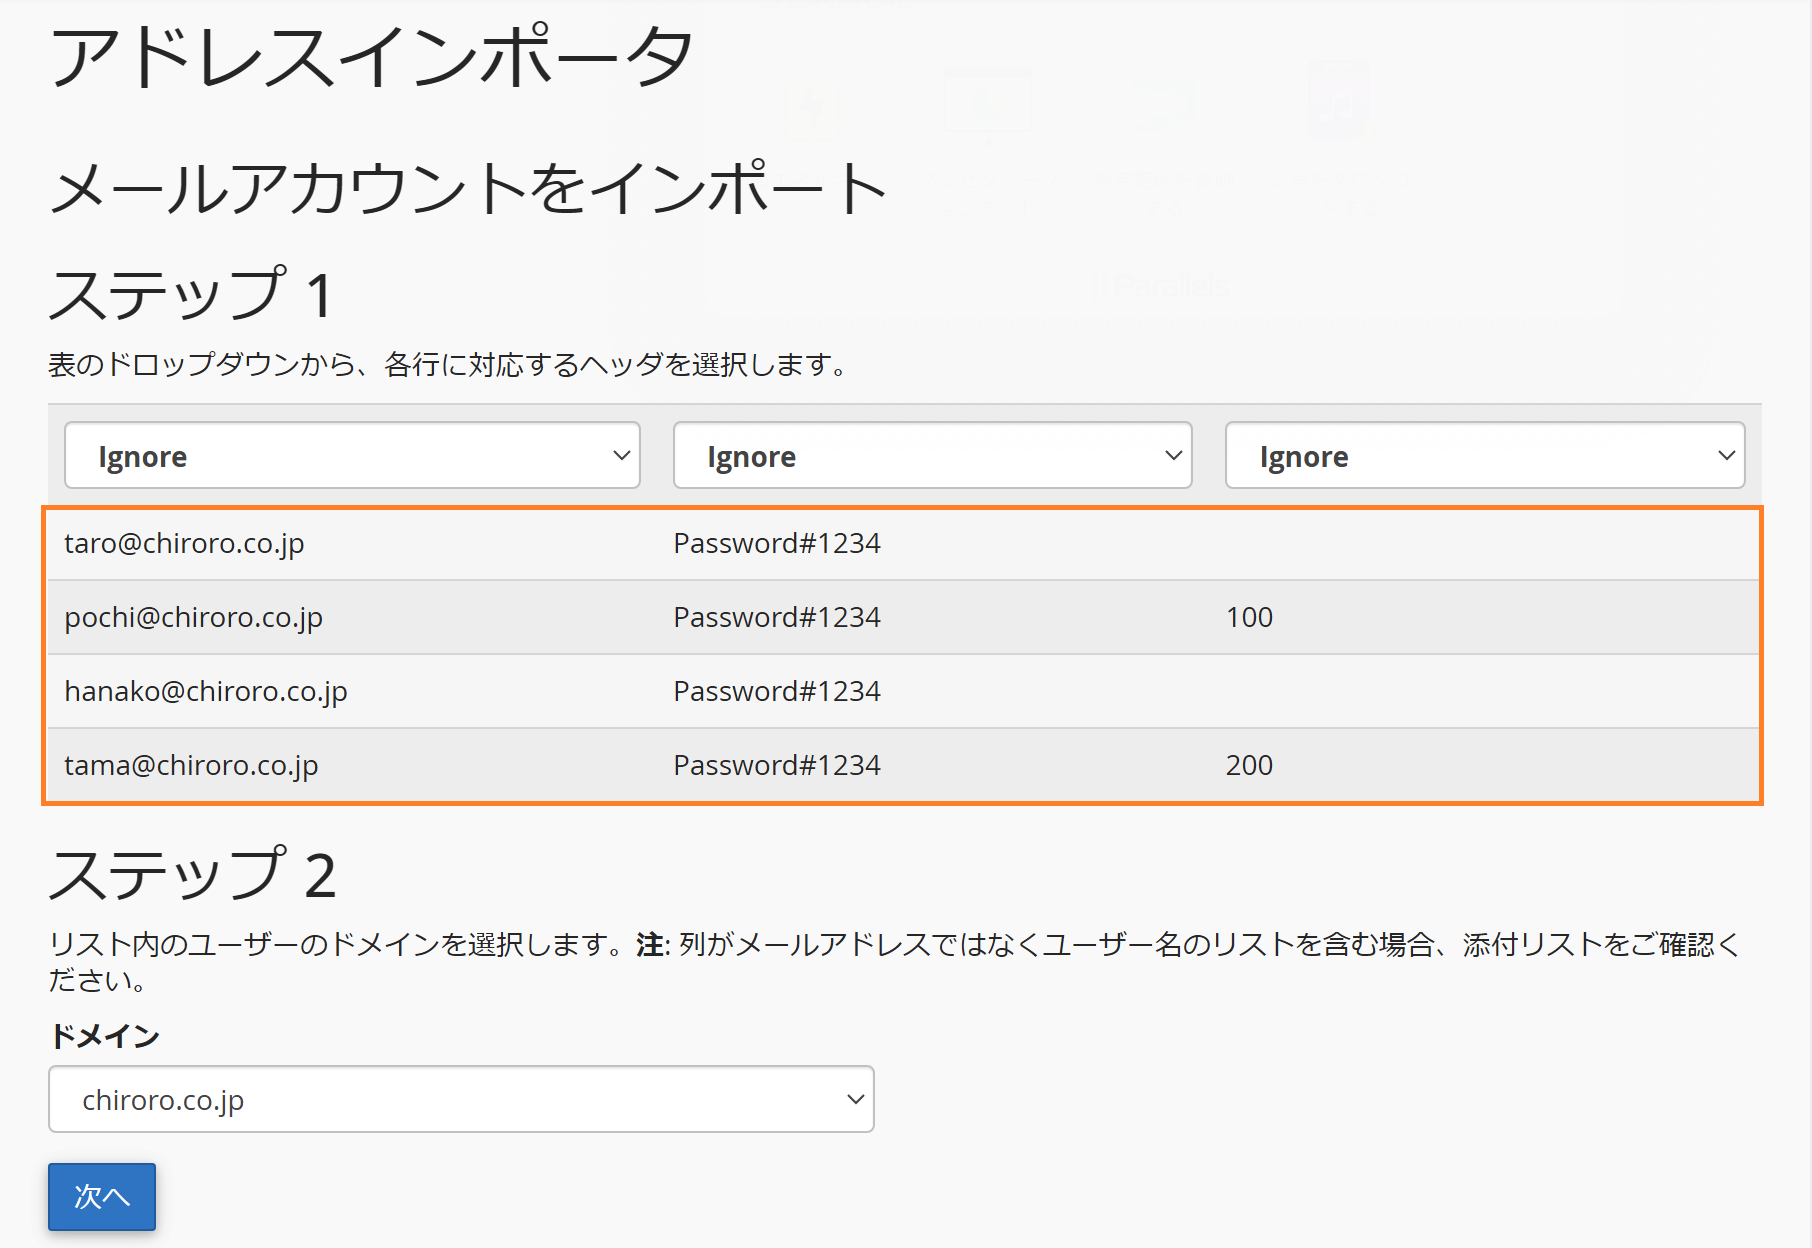Open the first Ignore column dropdown
This screenshot has width=1812, height=1248.
click(x=352, y=456)
